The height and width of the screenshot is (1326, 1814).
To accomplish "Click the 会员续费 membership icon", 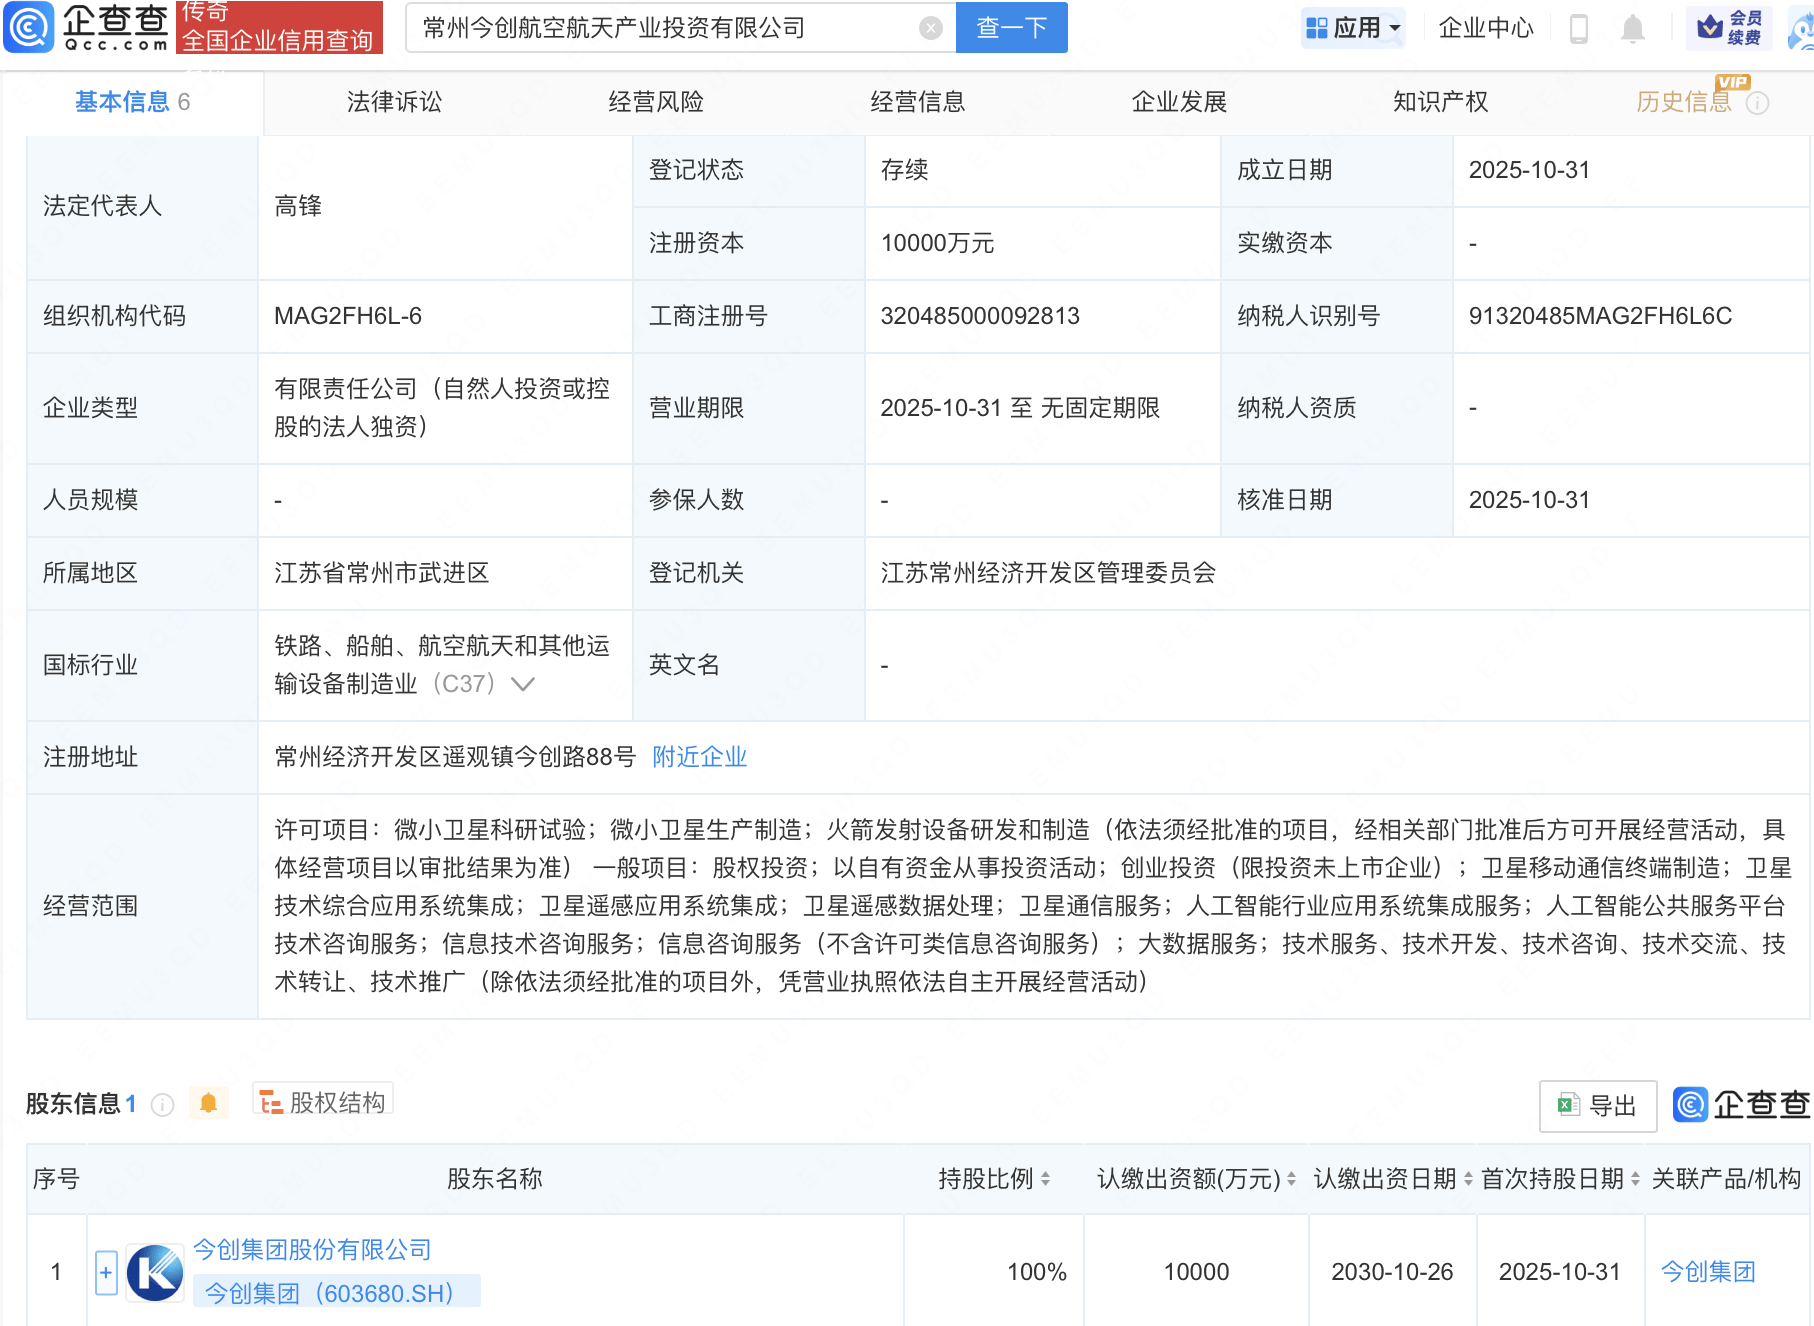I will tap(1731, 27).
